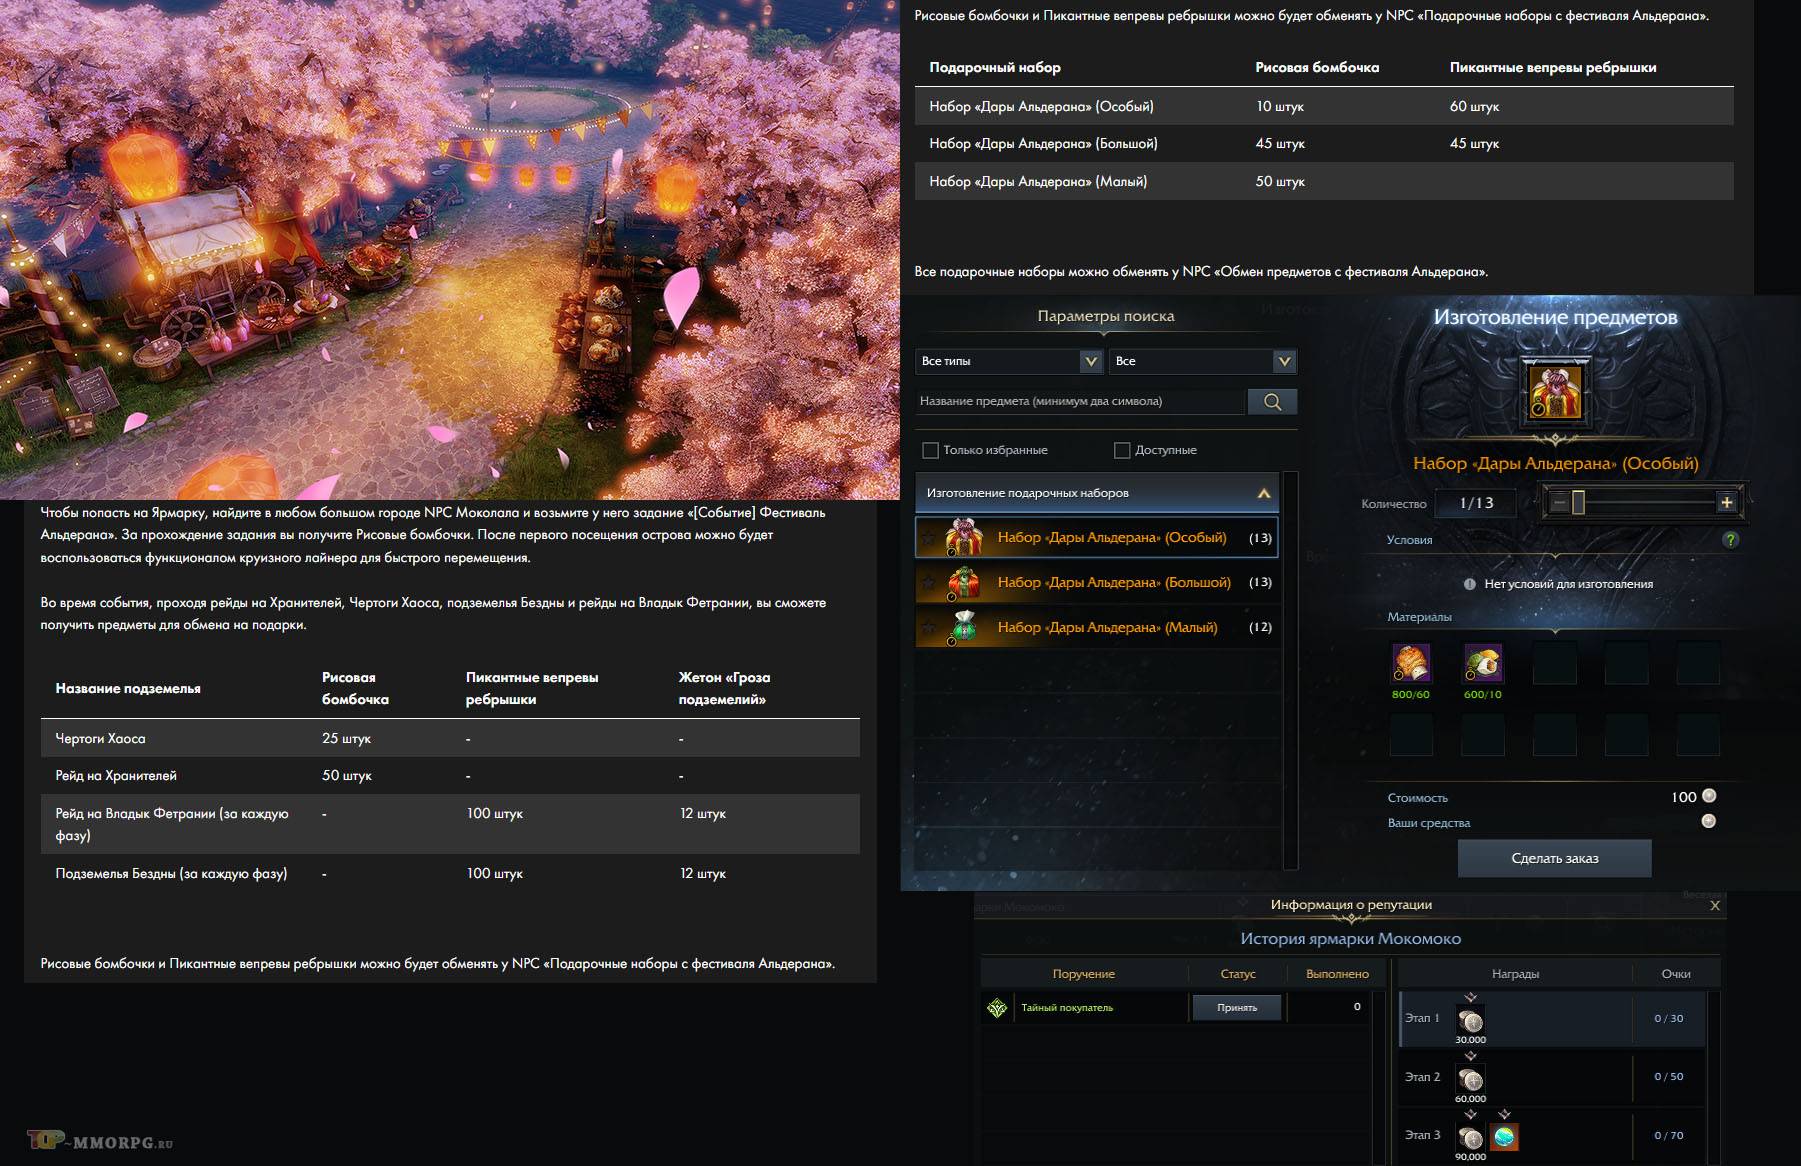Enable the 'Только избранные' checkbox
Screen dimensions: 1801x1166
[x=930, y=450]
